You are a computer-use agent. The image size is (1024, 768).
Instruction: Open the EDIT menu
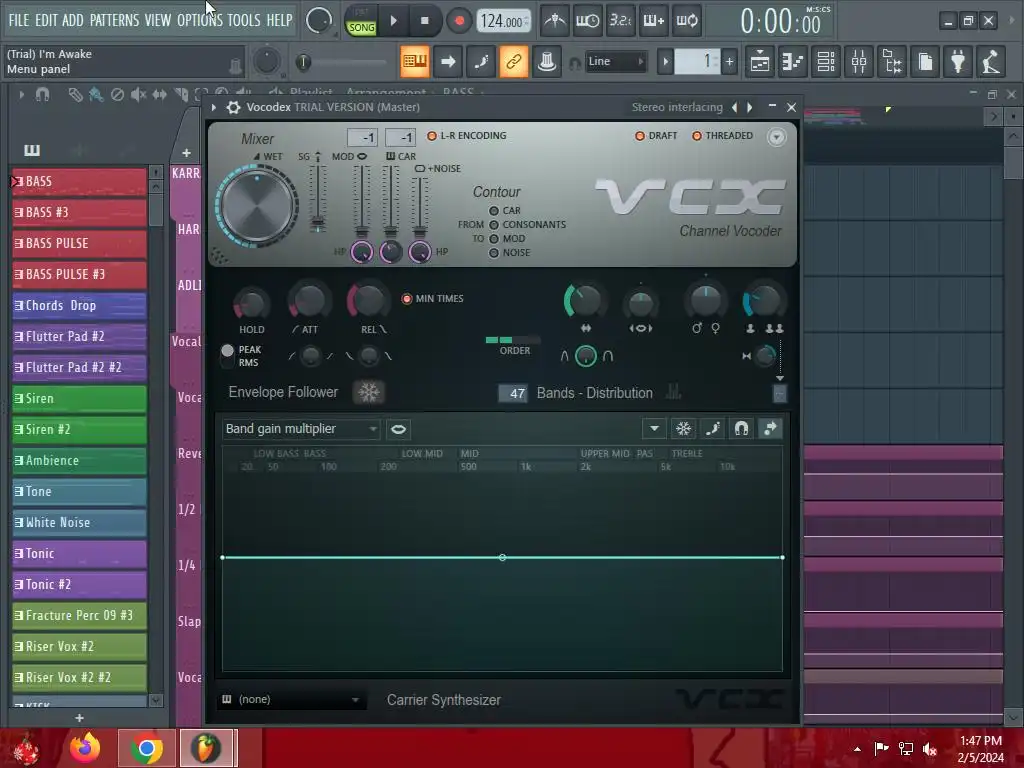[46, 20]
